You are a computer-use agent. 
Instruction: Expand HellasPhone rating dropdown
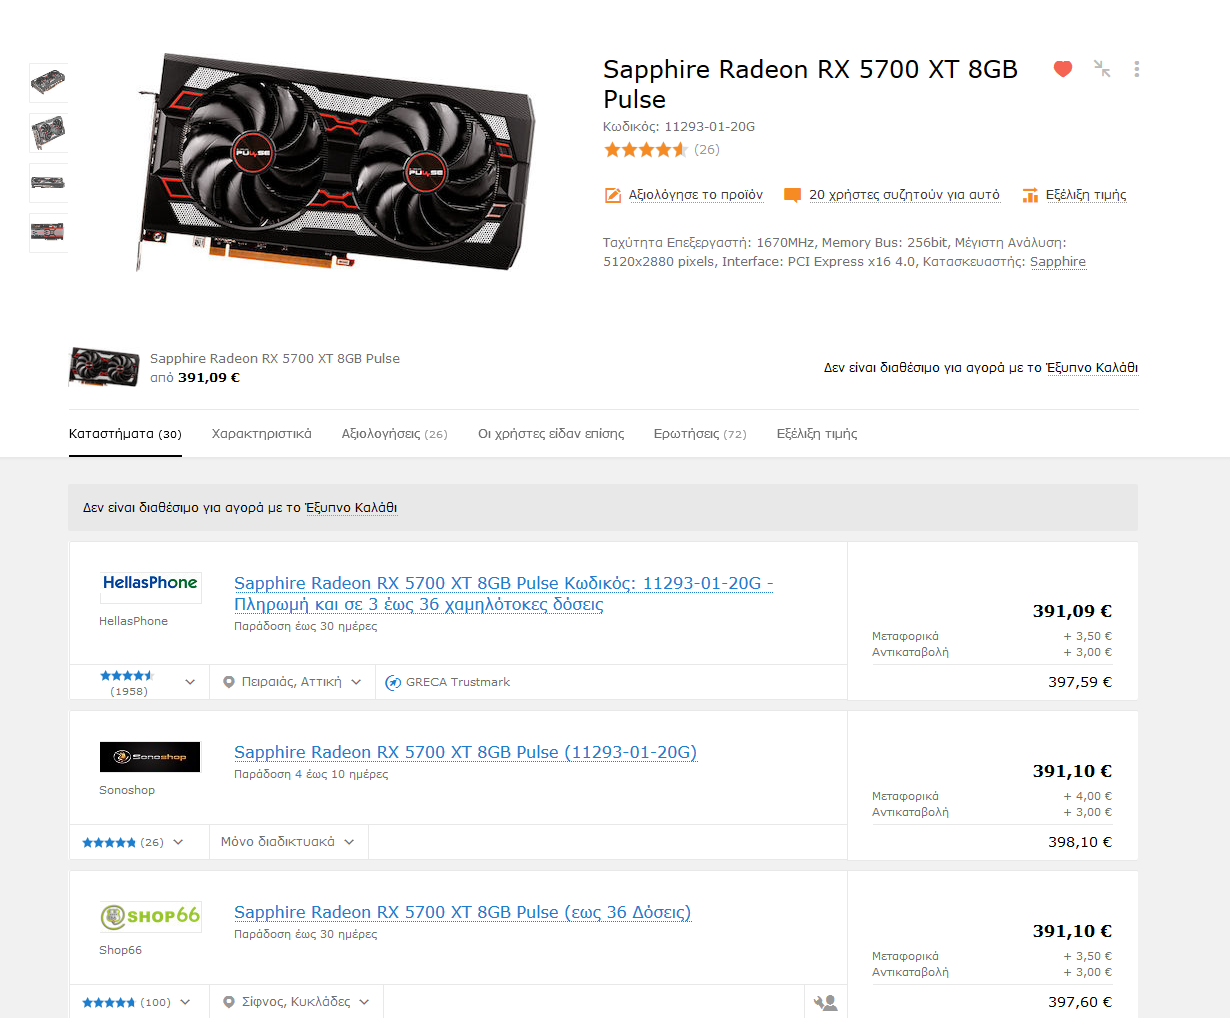190,682
